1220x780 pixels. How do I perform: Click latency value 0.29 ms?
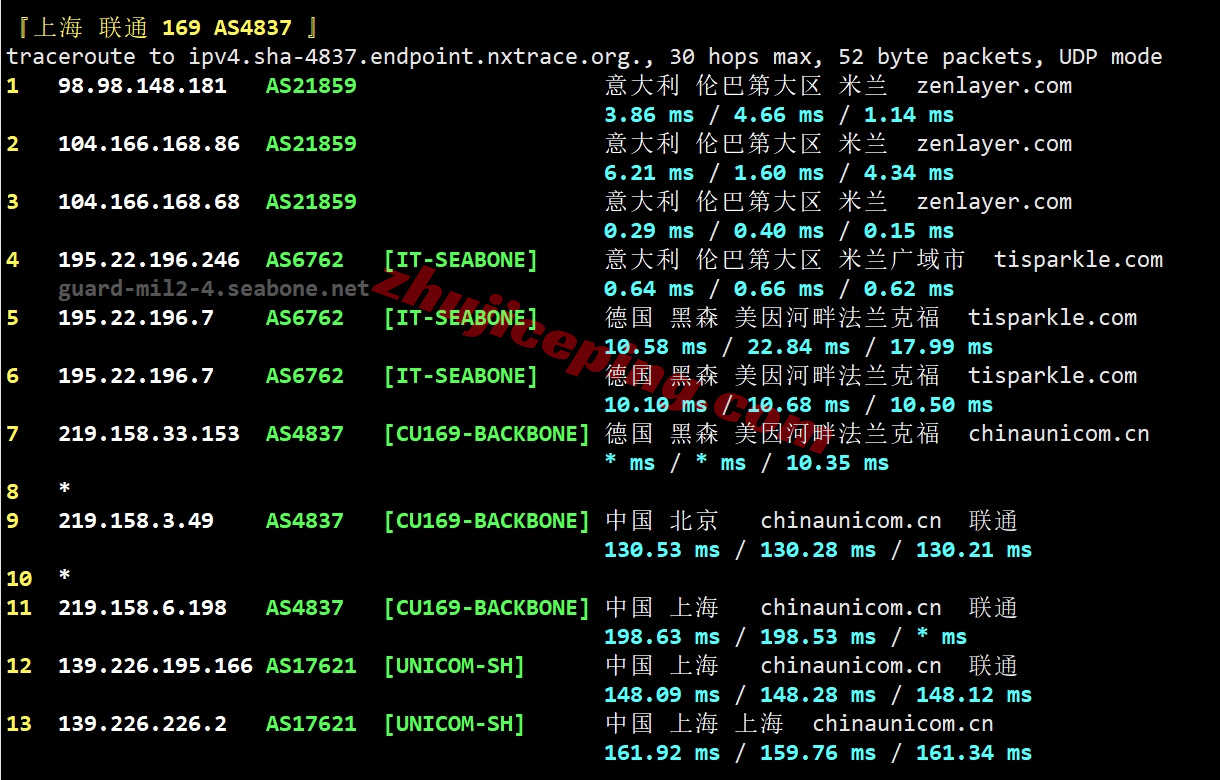tap(649, 231)
